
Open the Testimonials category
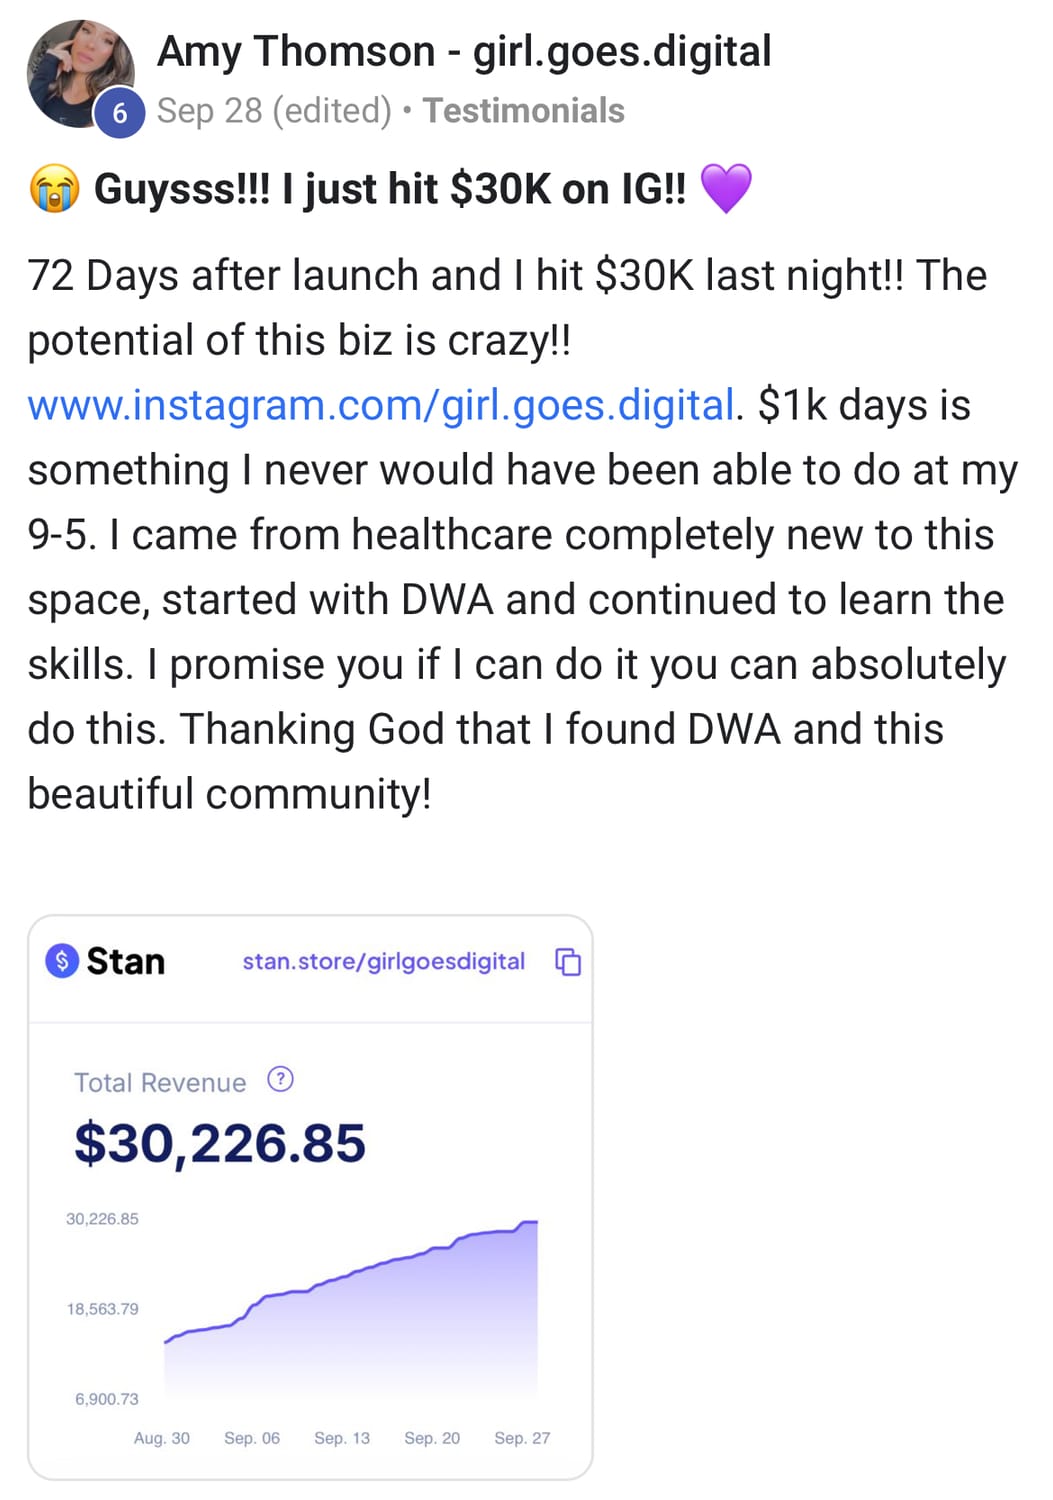pyautogui.click(x=523, y=110)
